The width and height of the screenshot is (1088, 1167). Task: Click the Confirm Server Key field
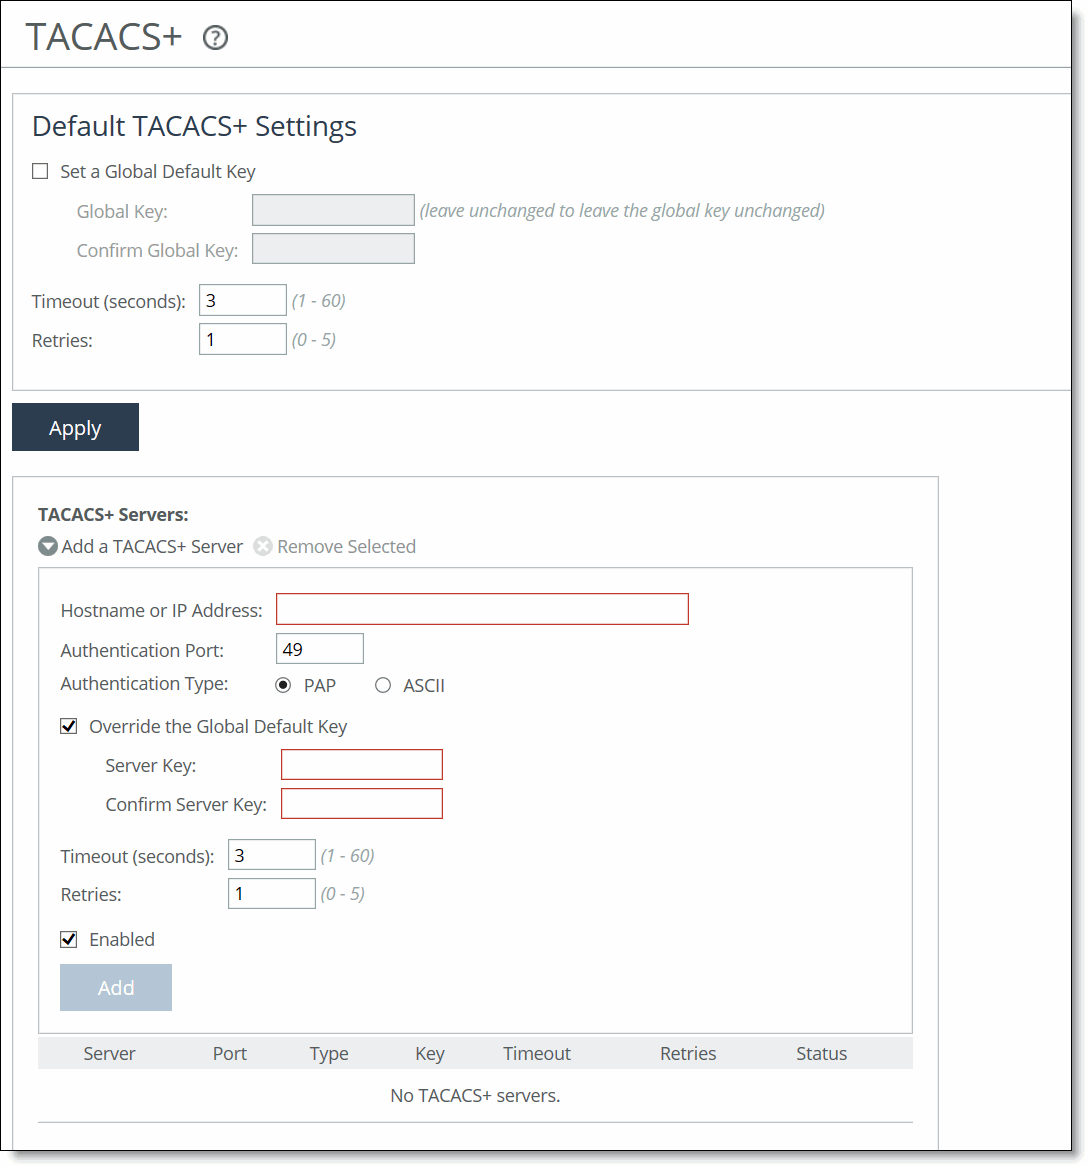pyautogui.click(x=361, y=803)
